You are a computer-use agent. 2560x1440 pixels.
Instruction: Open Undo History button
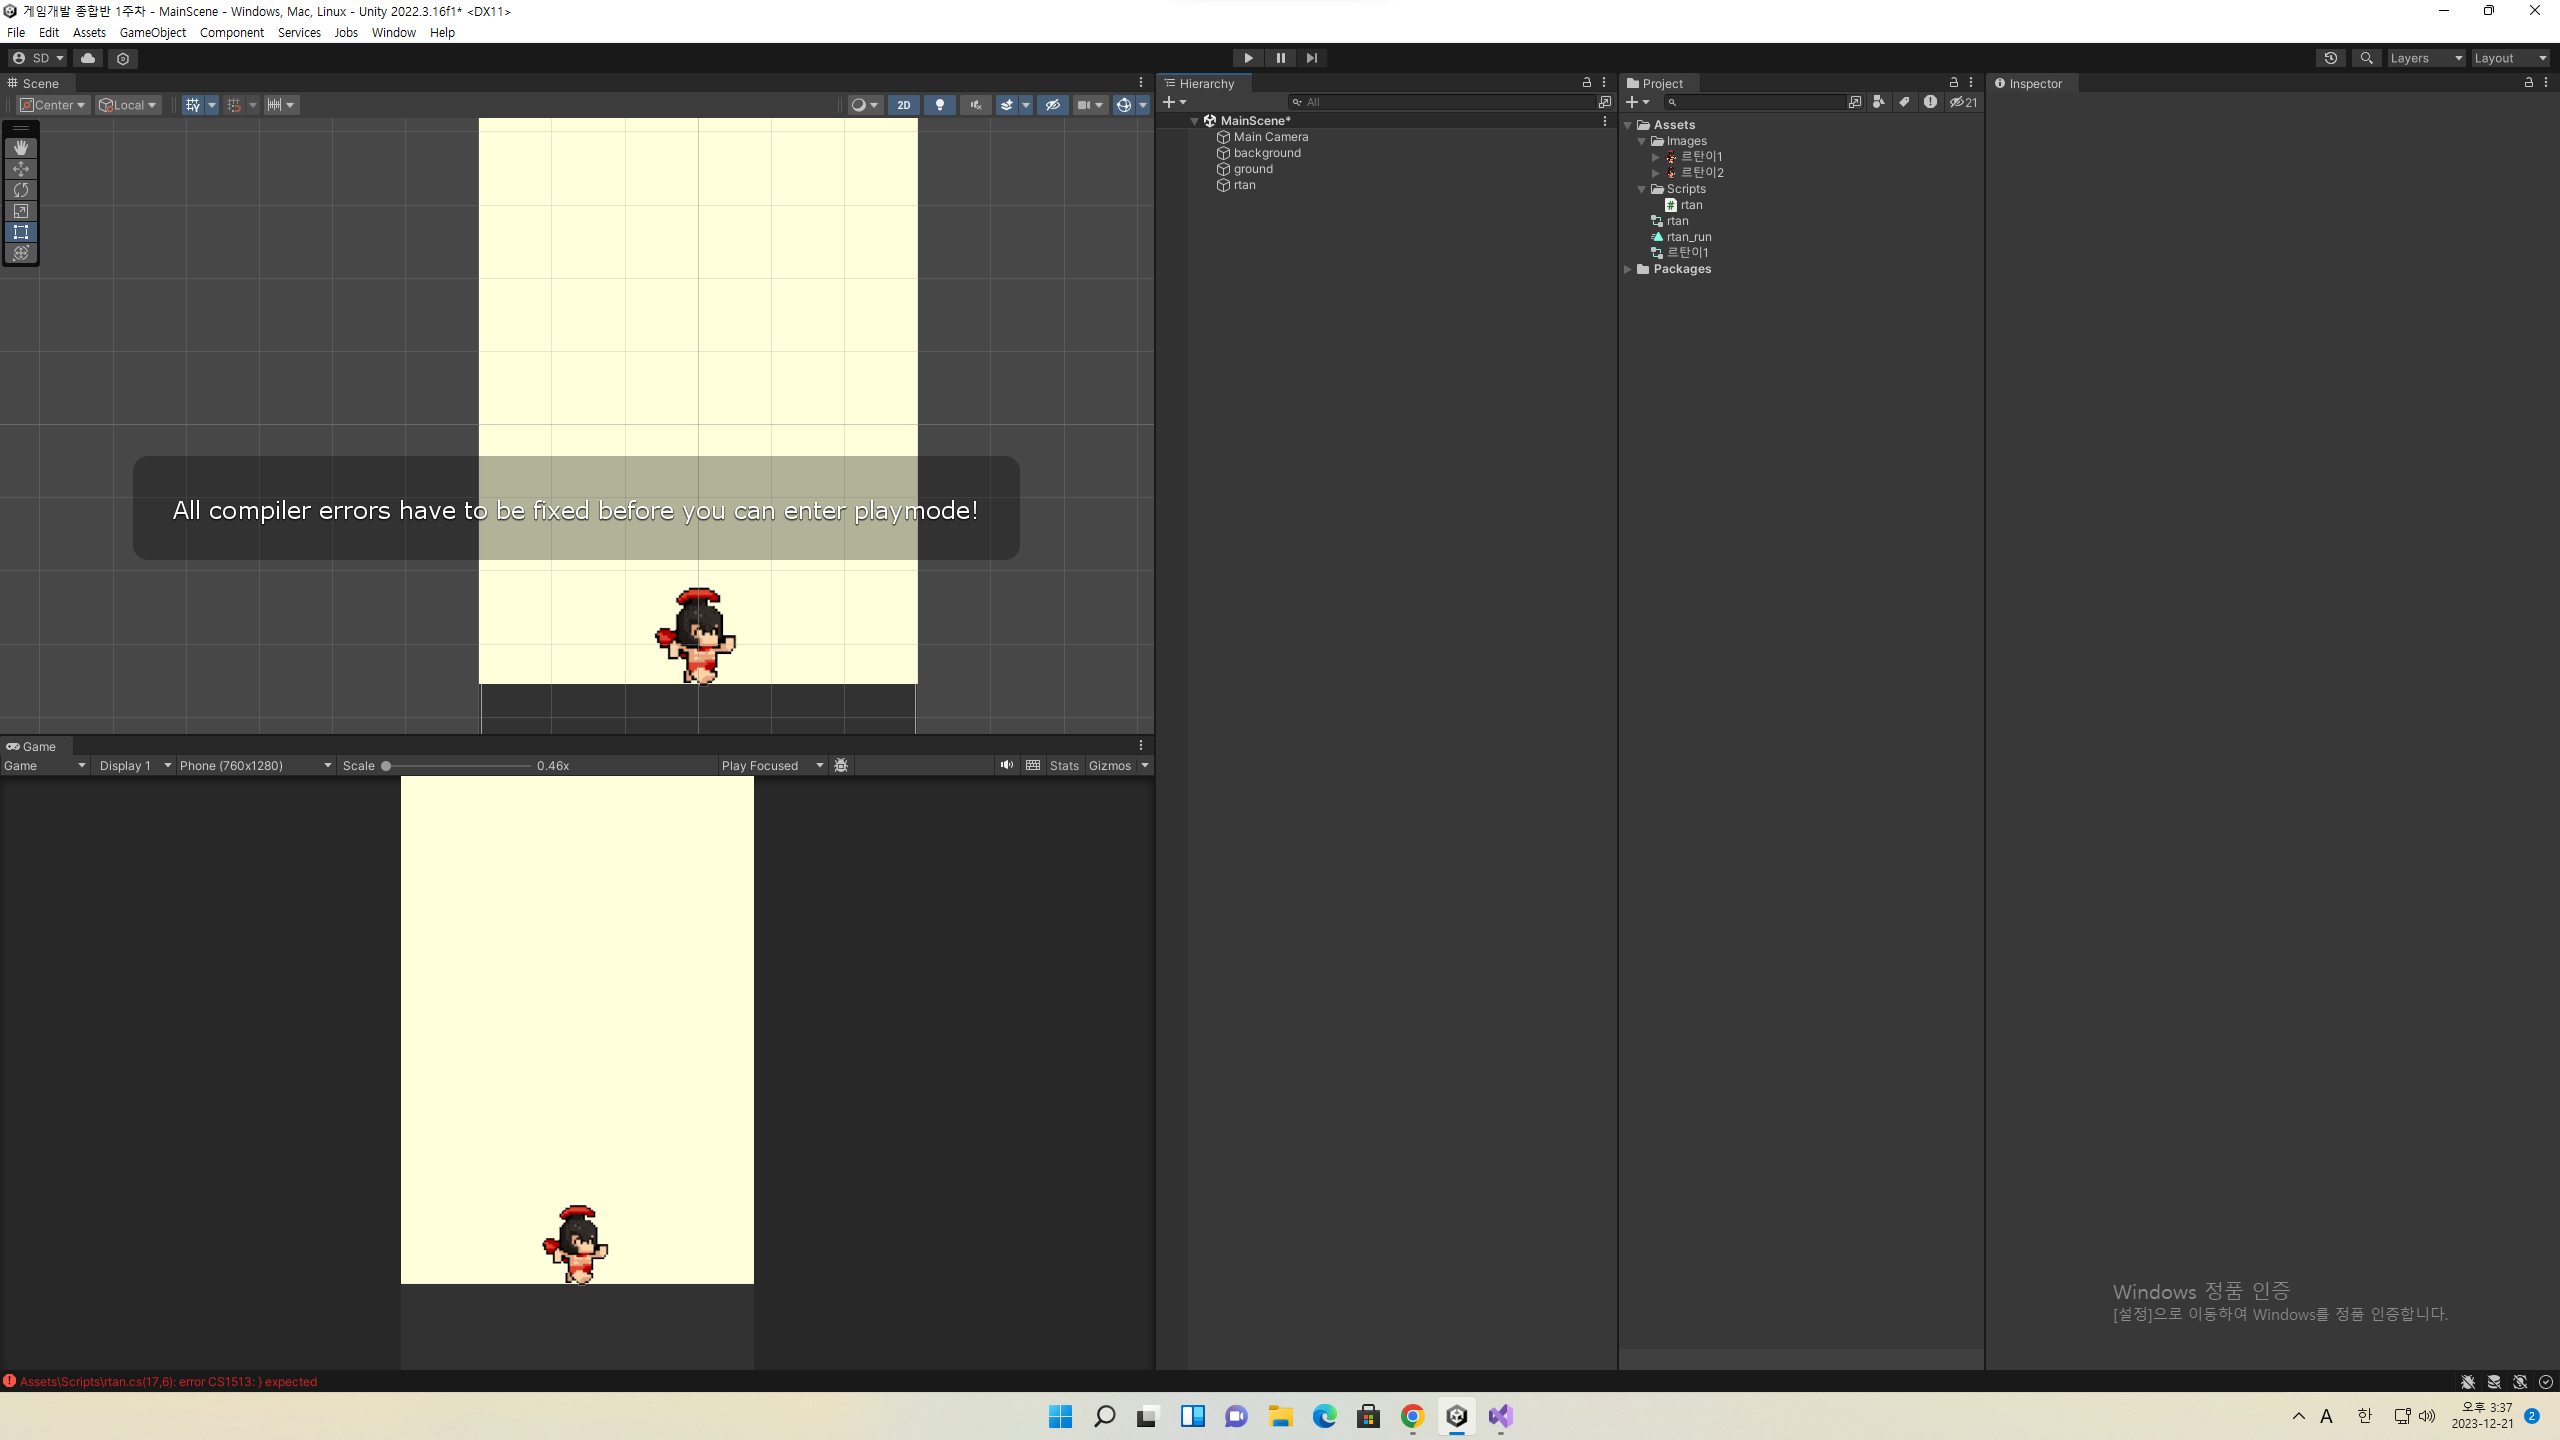[x=2331, y=58]
